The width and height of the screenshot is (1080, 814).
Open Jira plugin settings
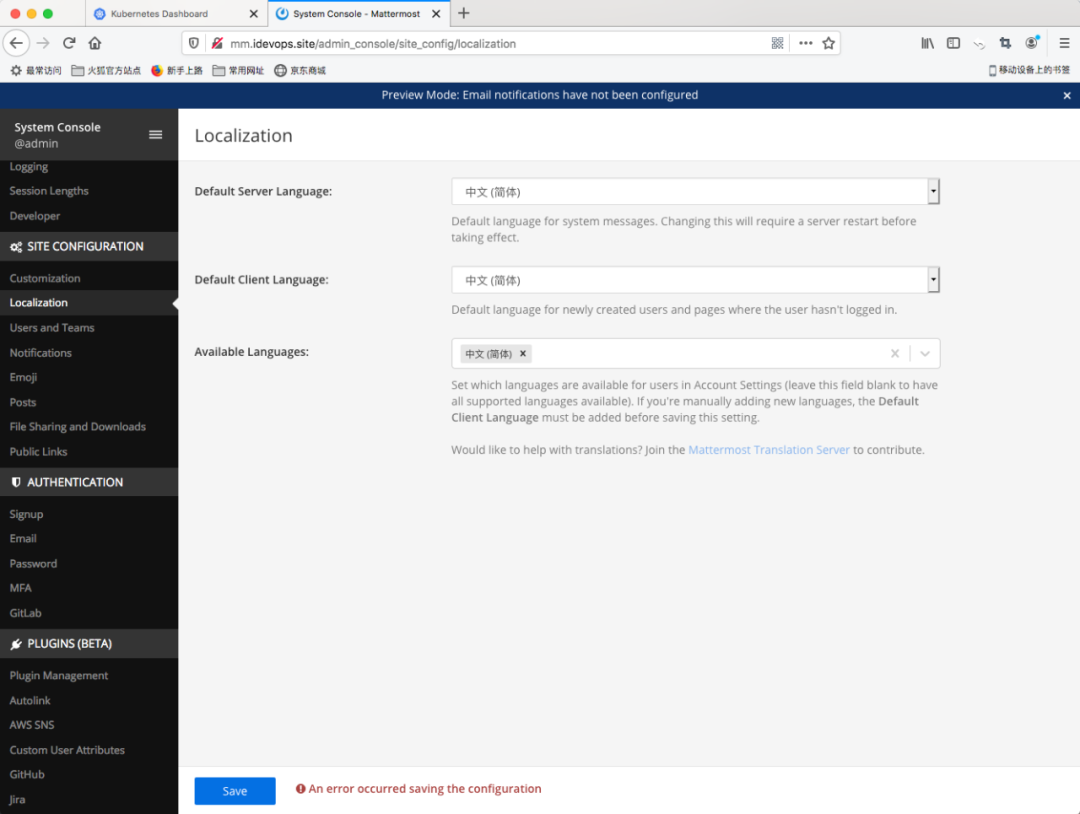tap(17, 800)
